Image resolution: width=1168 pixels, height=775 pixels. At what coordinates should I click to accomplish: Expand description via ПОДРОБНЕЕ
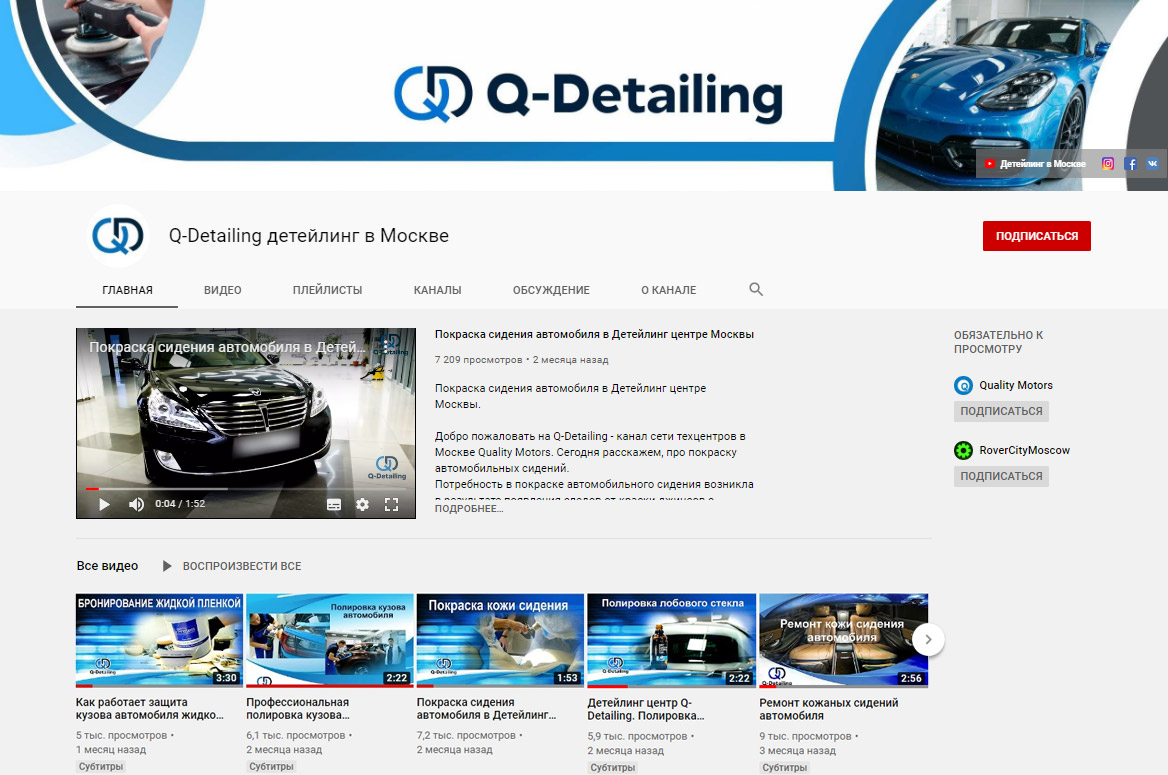pyautogui.click(x=469, y=509)
